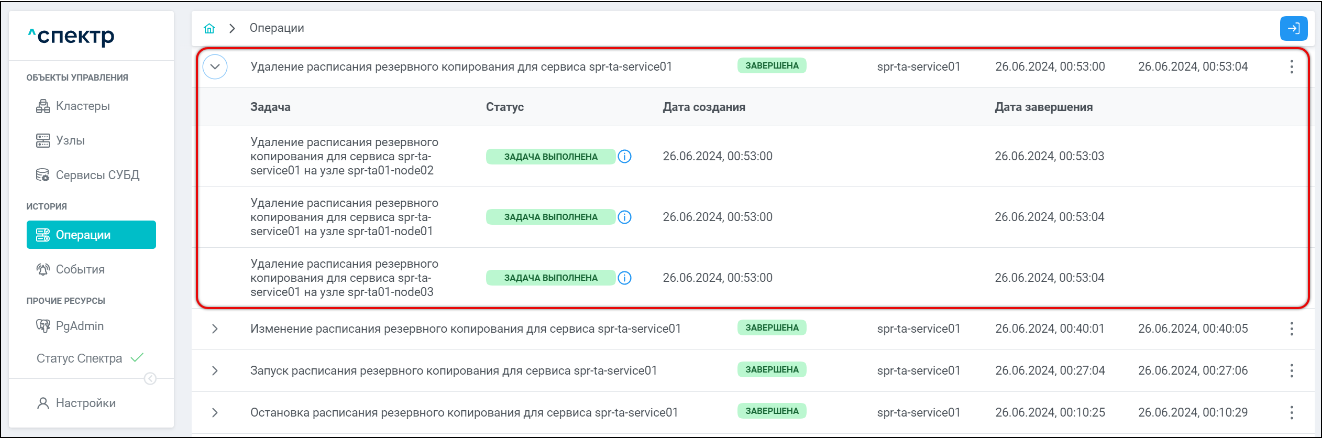Viewport: 1323px width, 439px height.
Task: Open three-dot menu for schedule change operation
Action: (x=1291, y=328)
